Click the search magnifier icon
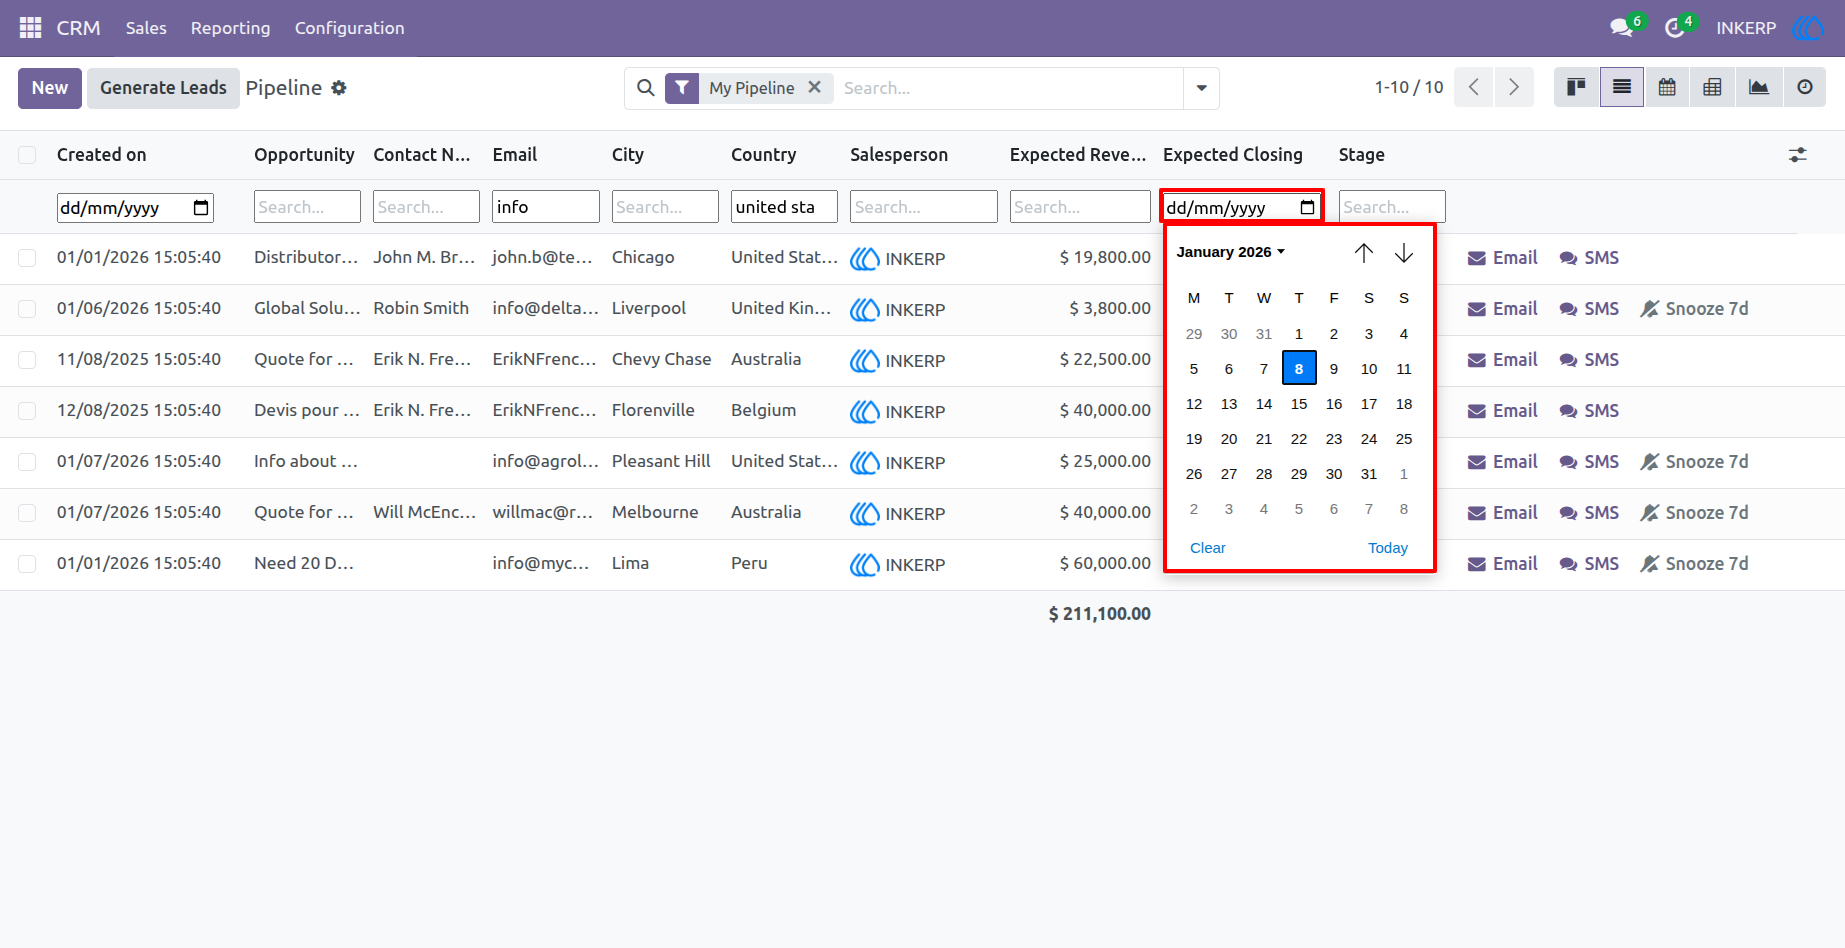 coord(646,88)
